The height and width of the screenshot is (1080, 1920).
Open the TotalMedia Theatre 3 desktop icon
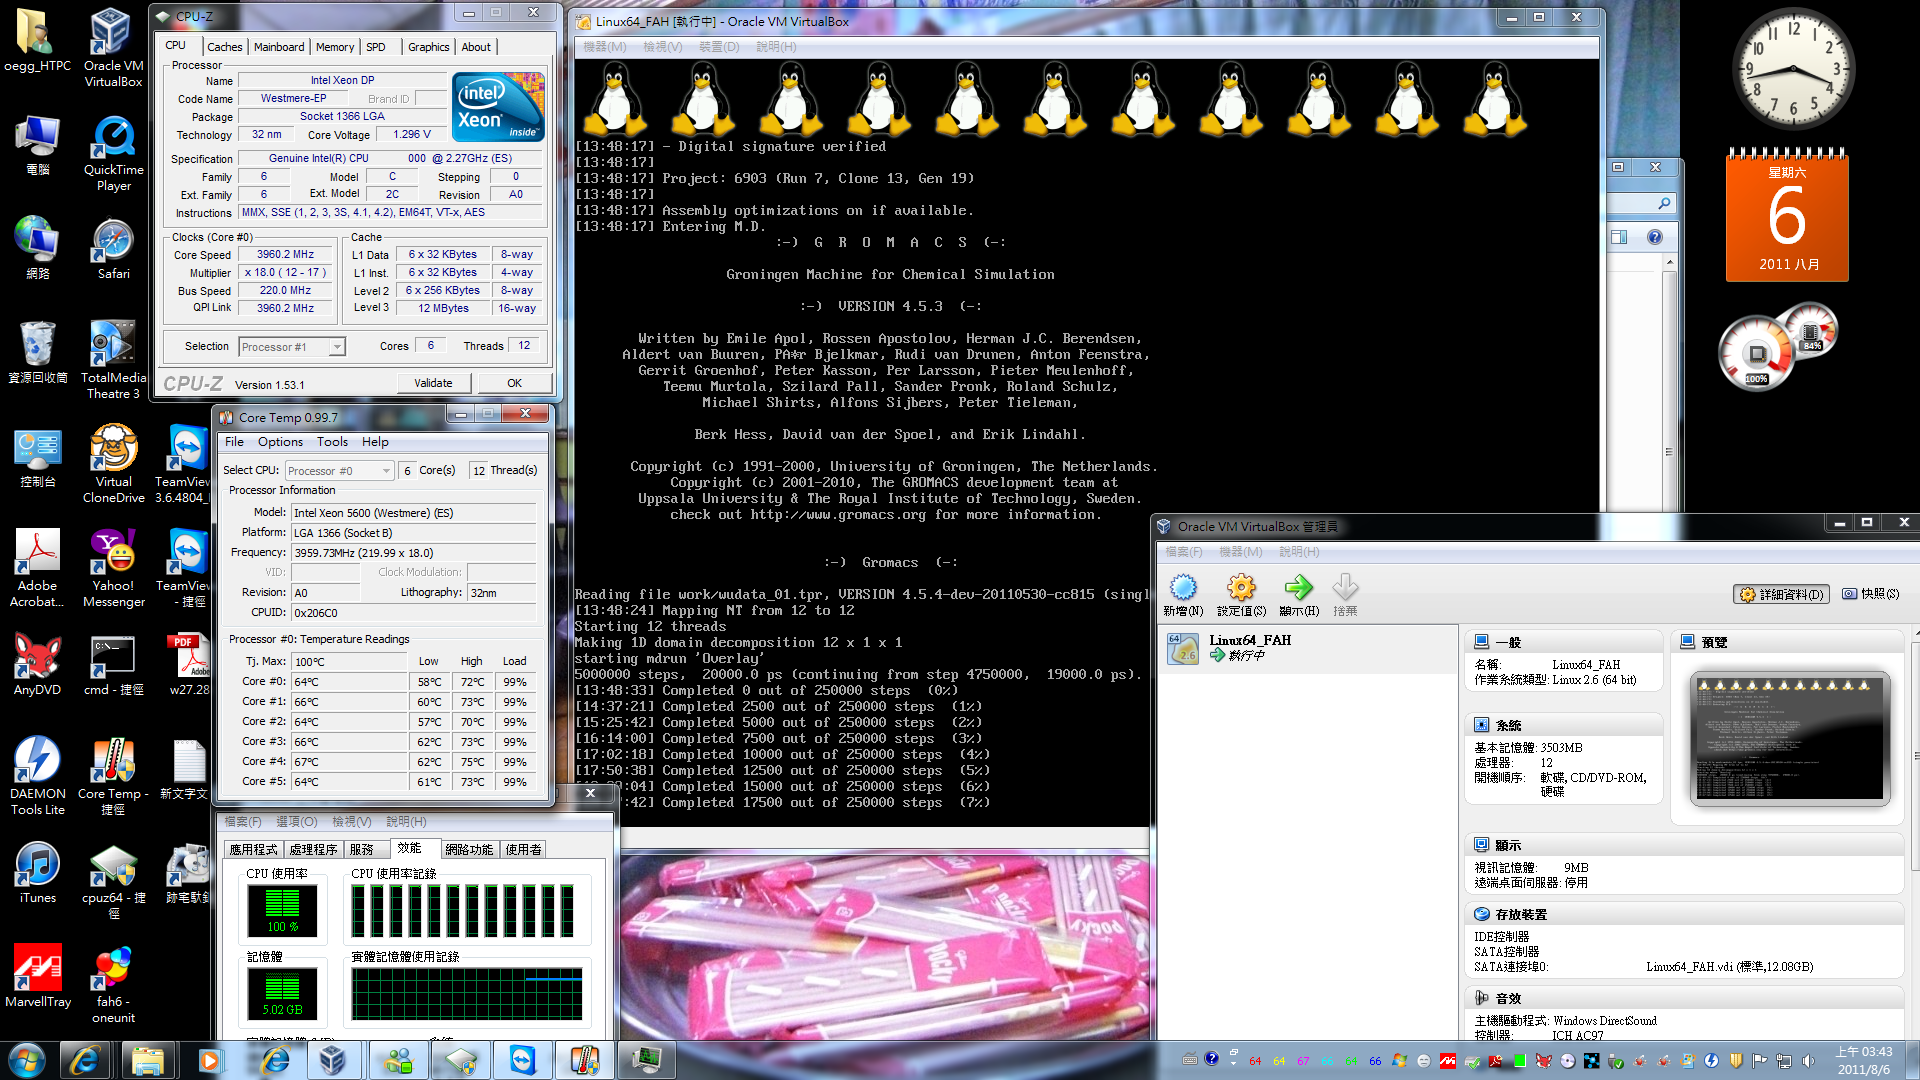click(113, 359)
